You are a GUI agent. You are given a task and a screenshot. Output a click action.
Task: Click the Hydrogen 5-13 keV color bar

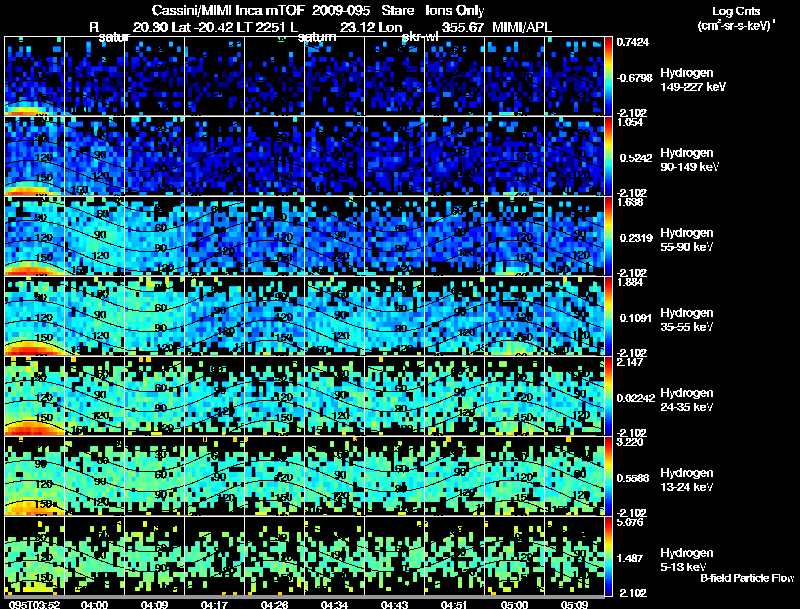pos(608,556)
